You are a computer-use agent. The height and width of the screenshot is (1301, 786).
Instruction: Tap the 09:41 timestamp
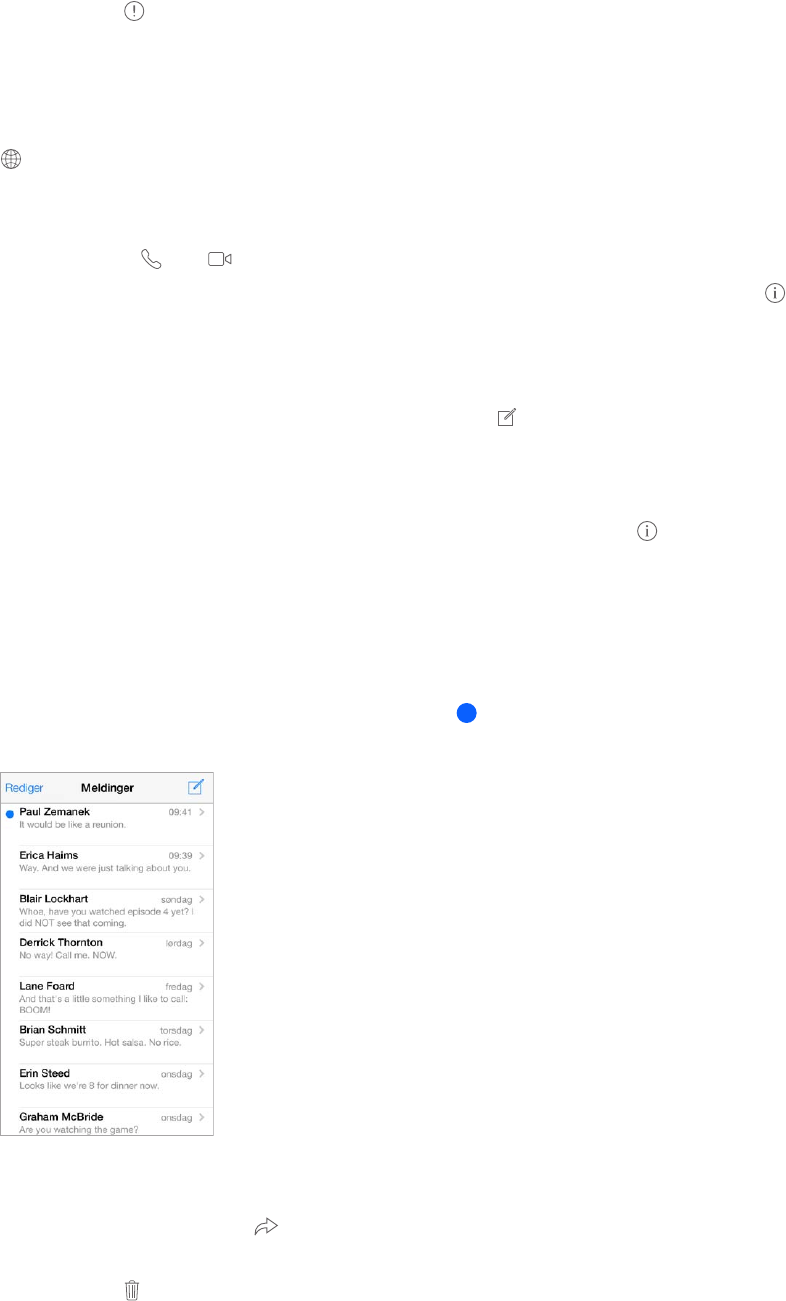click(181, 813)
